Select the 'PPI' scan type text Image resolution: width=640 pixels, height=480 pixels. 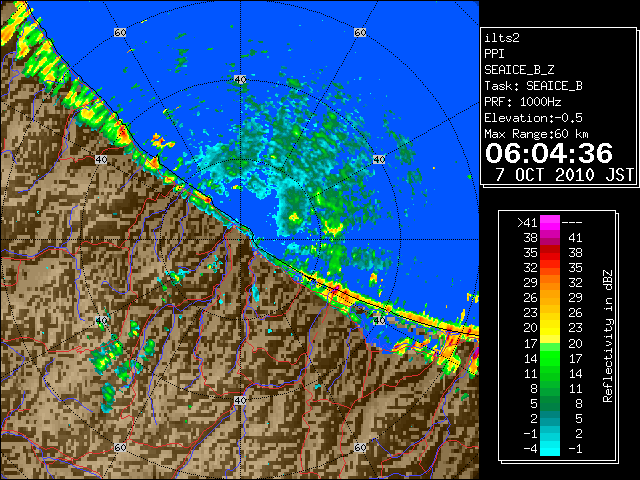click(x=494, y=54)
